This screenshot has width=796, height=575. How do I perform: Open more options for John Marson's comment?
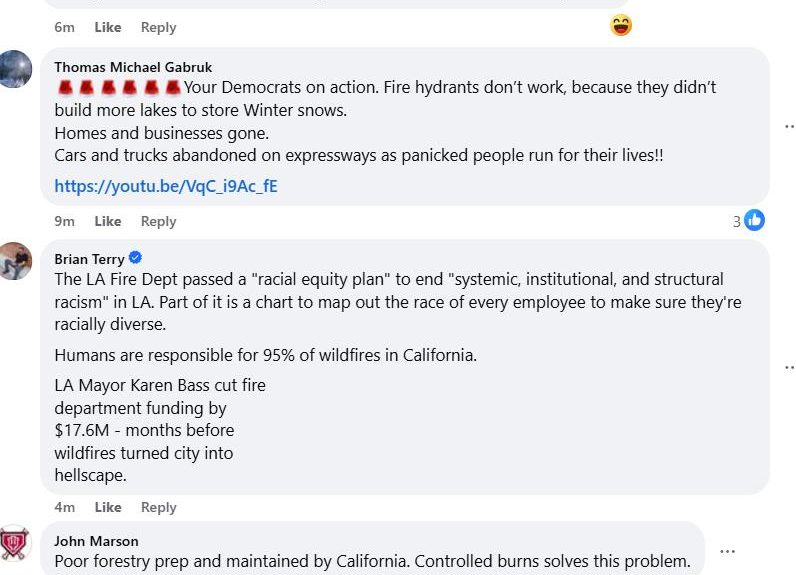click(727, 551)
